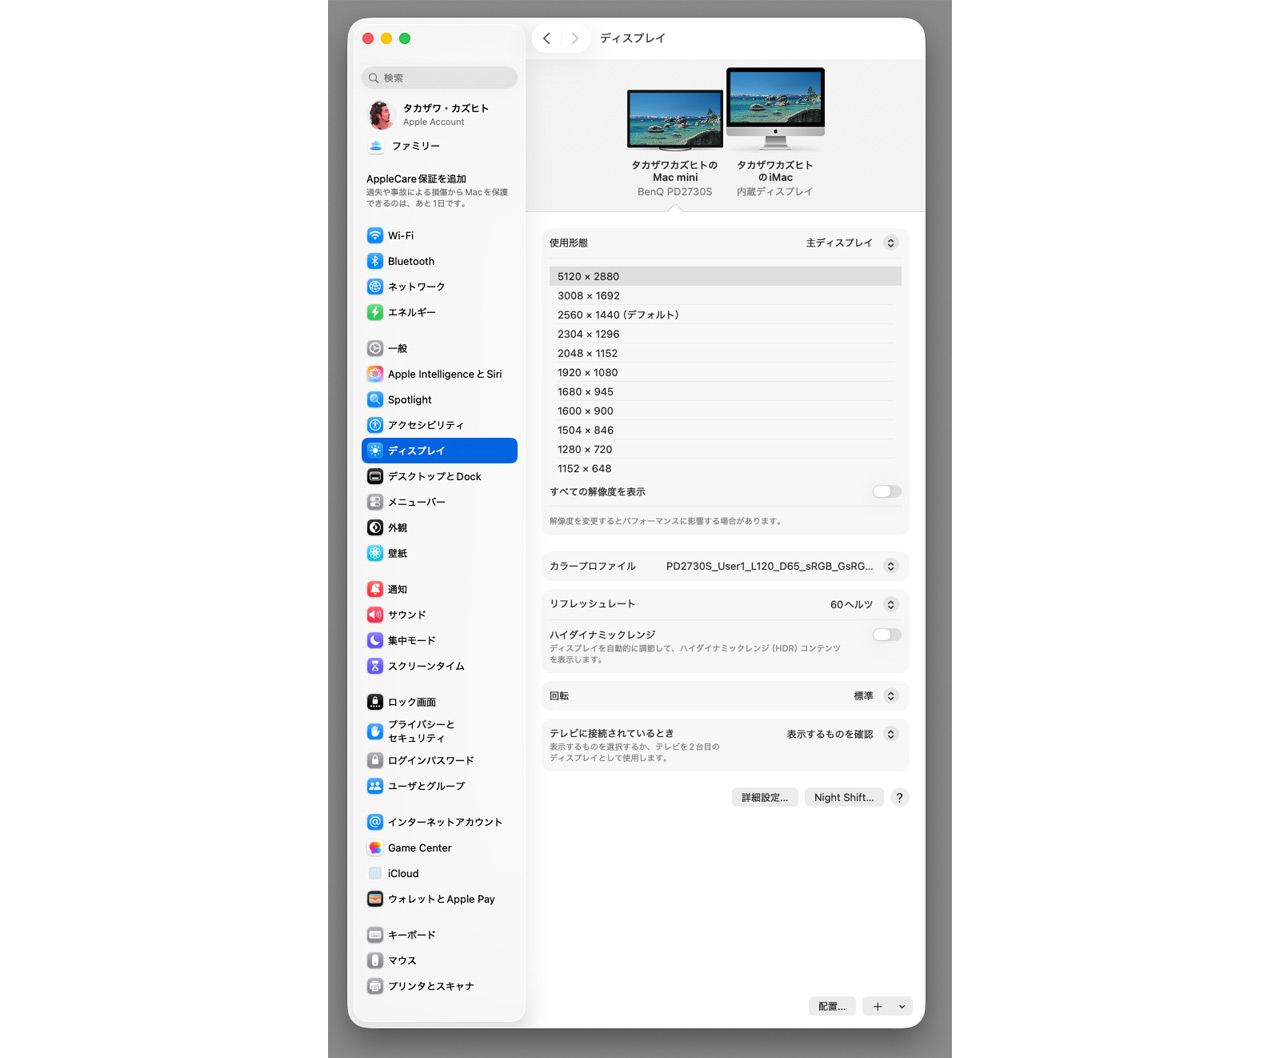
Task: Select resolution 5120 × 2880
Action: point(725,277)
